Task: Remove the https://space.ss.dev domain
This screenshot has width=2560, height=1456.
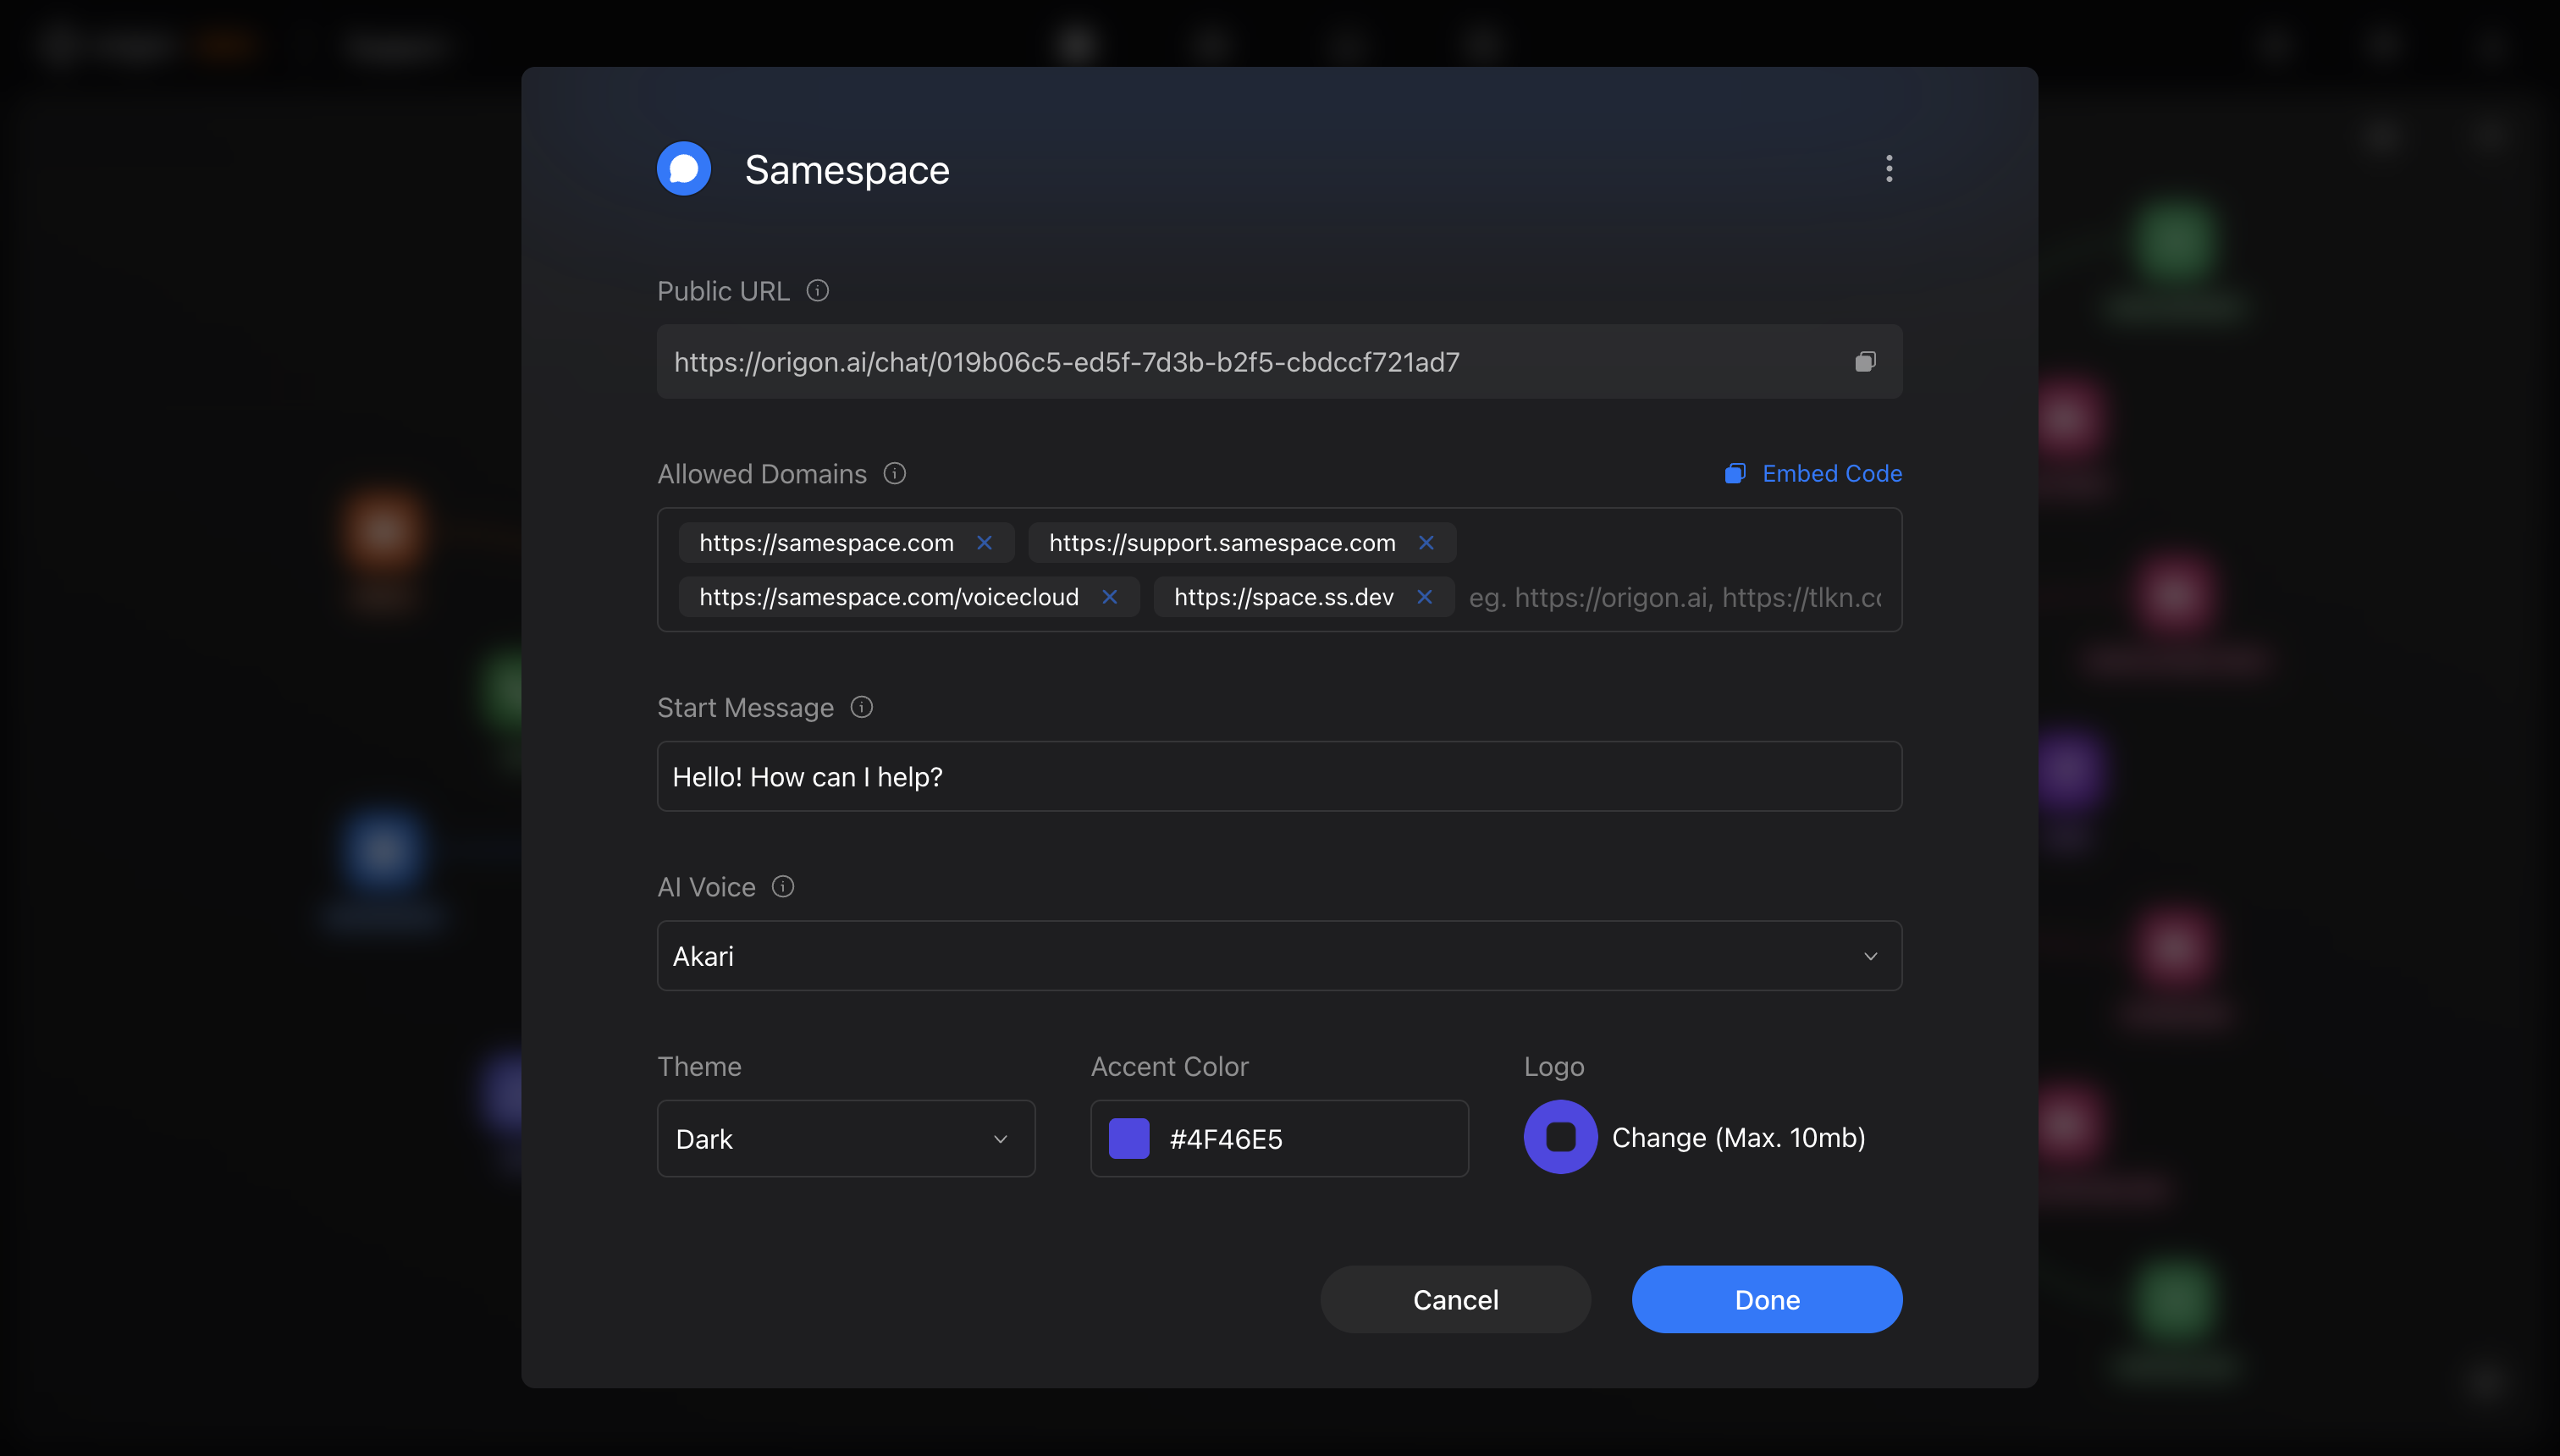Action: coord(1426,597)
